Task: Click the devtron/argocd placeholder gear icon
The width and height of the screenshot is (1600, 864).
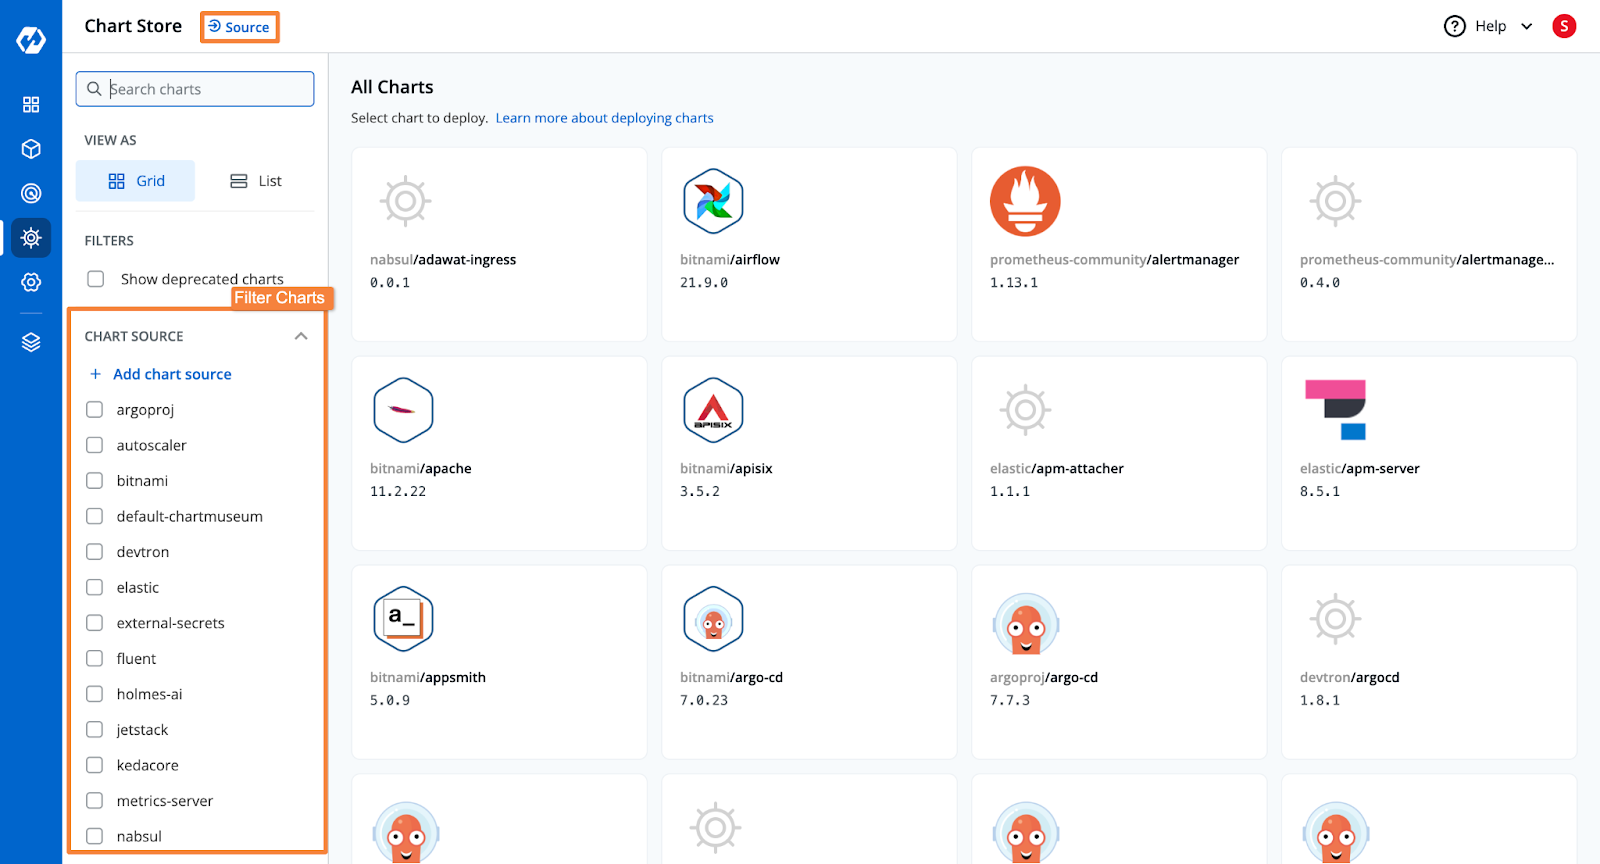Action: tap(1335, 619)
